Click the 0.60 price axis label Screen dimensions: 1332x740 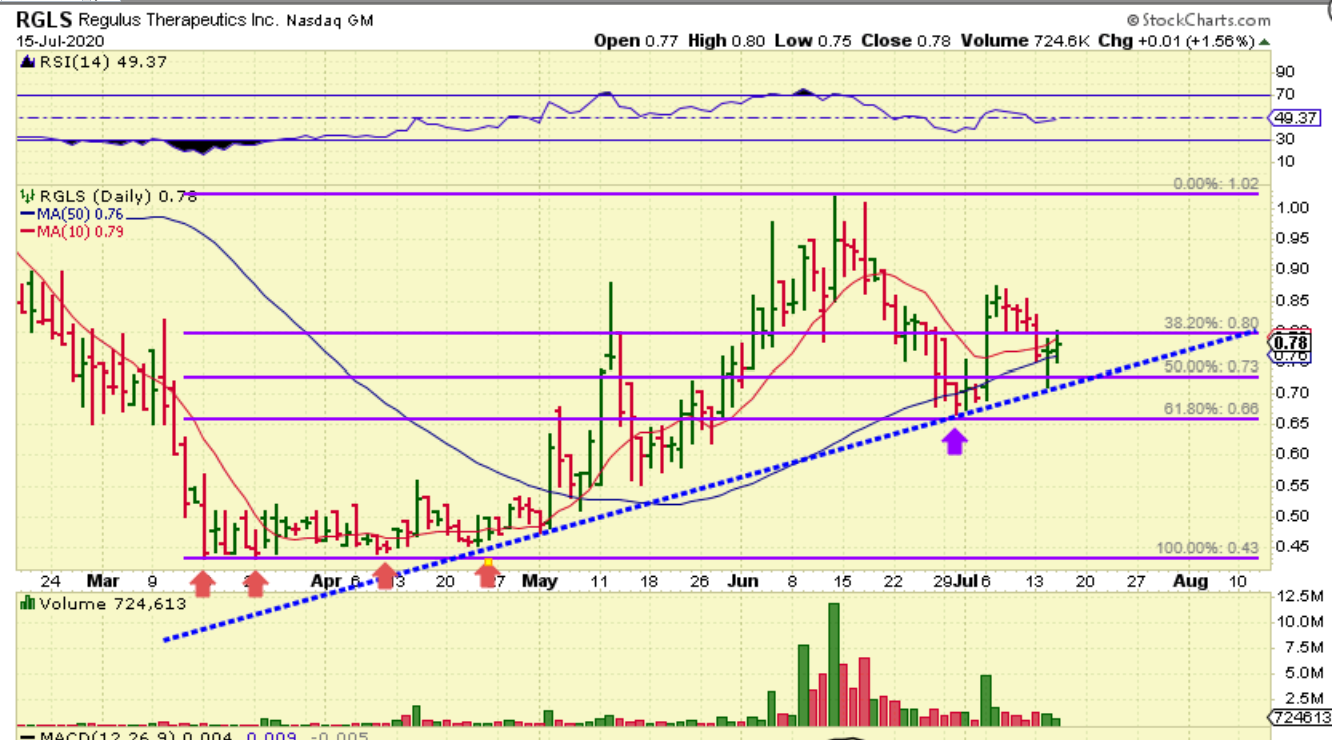tap(1295, 453)
